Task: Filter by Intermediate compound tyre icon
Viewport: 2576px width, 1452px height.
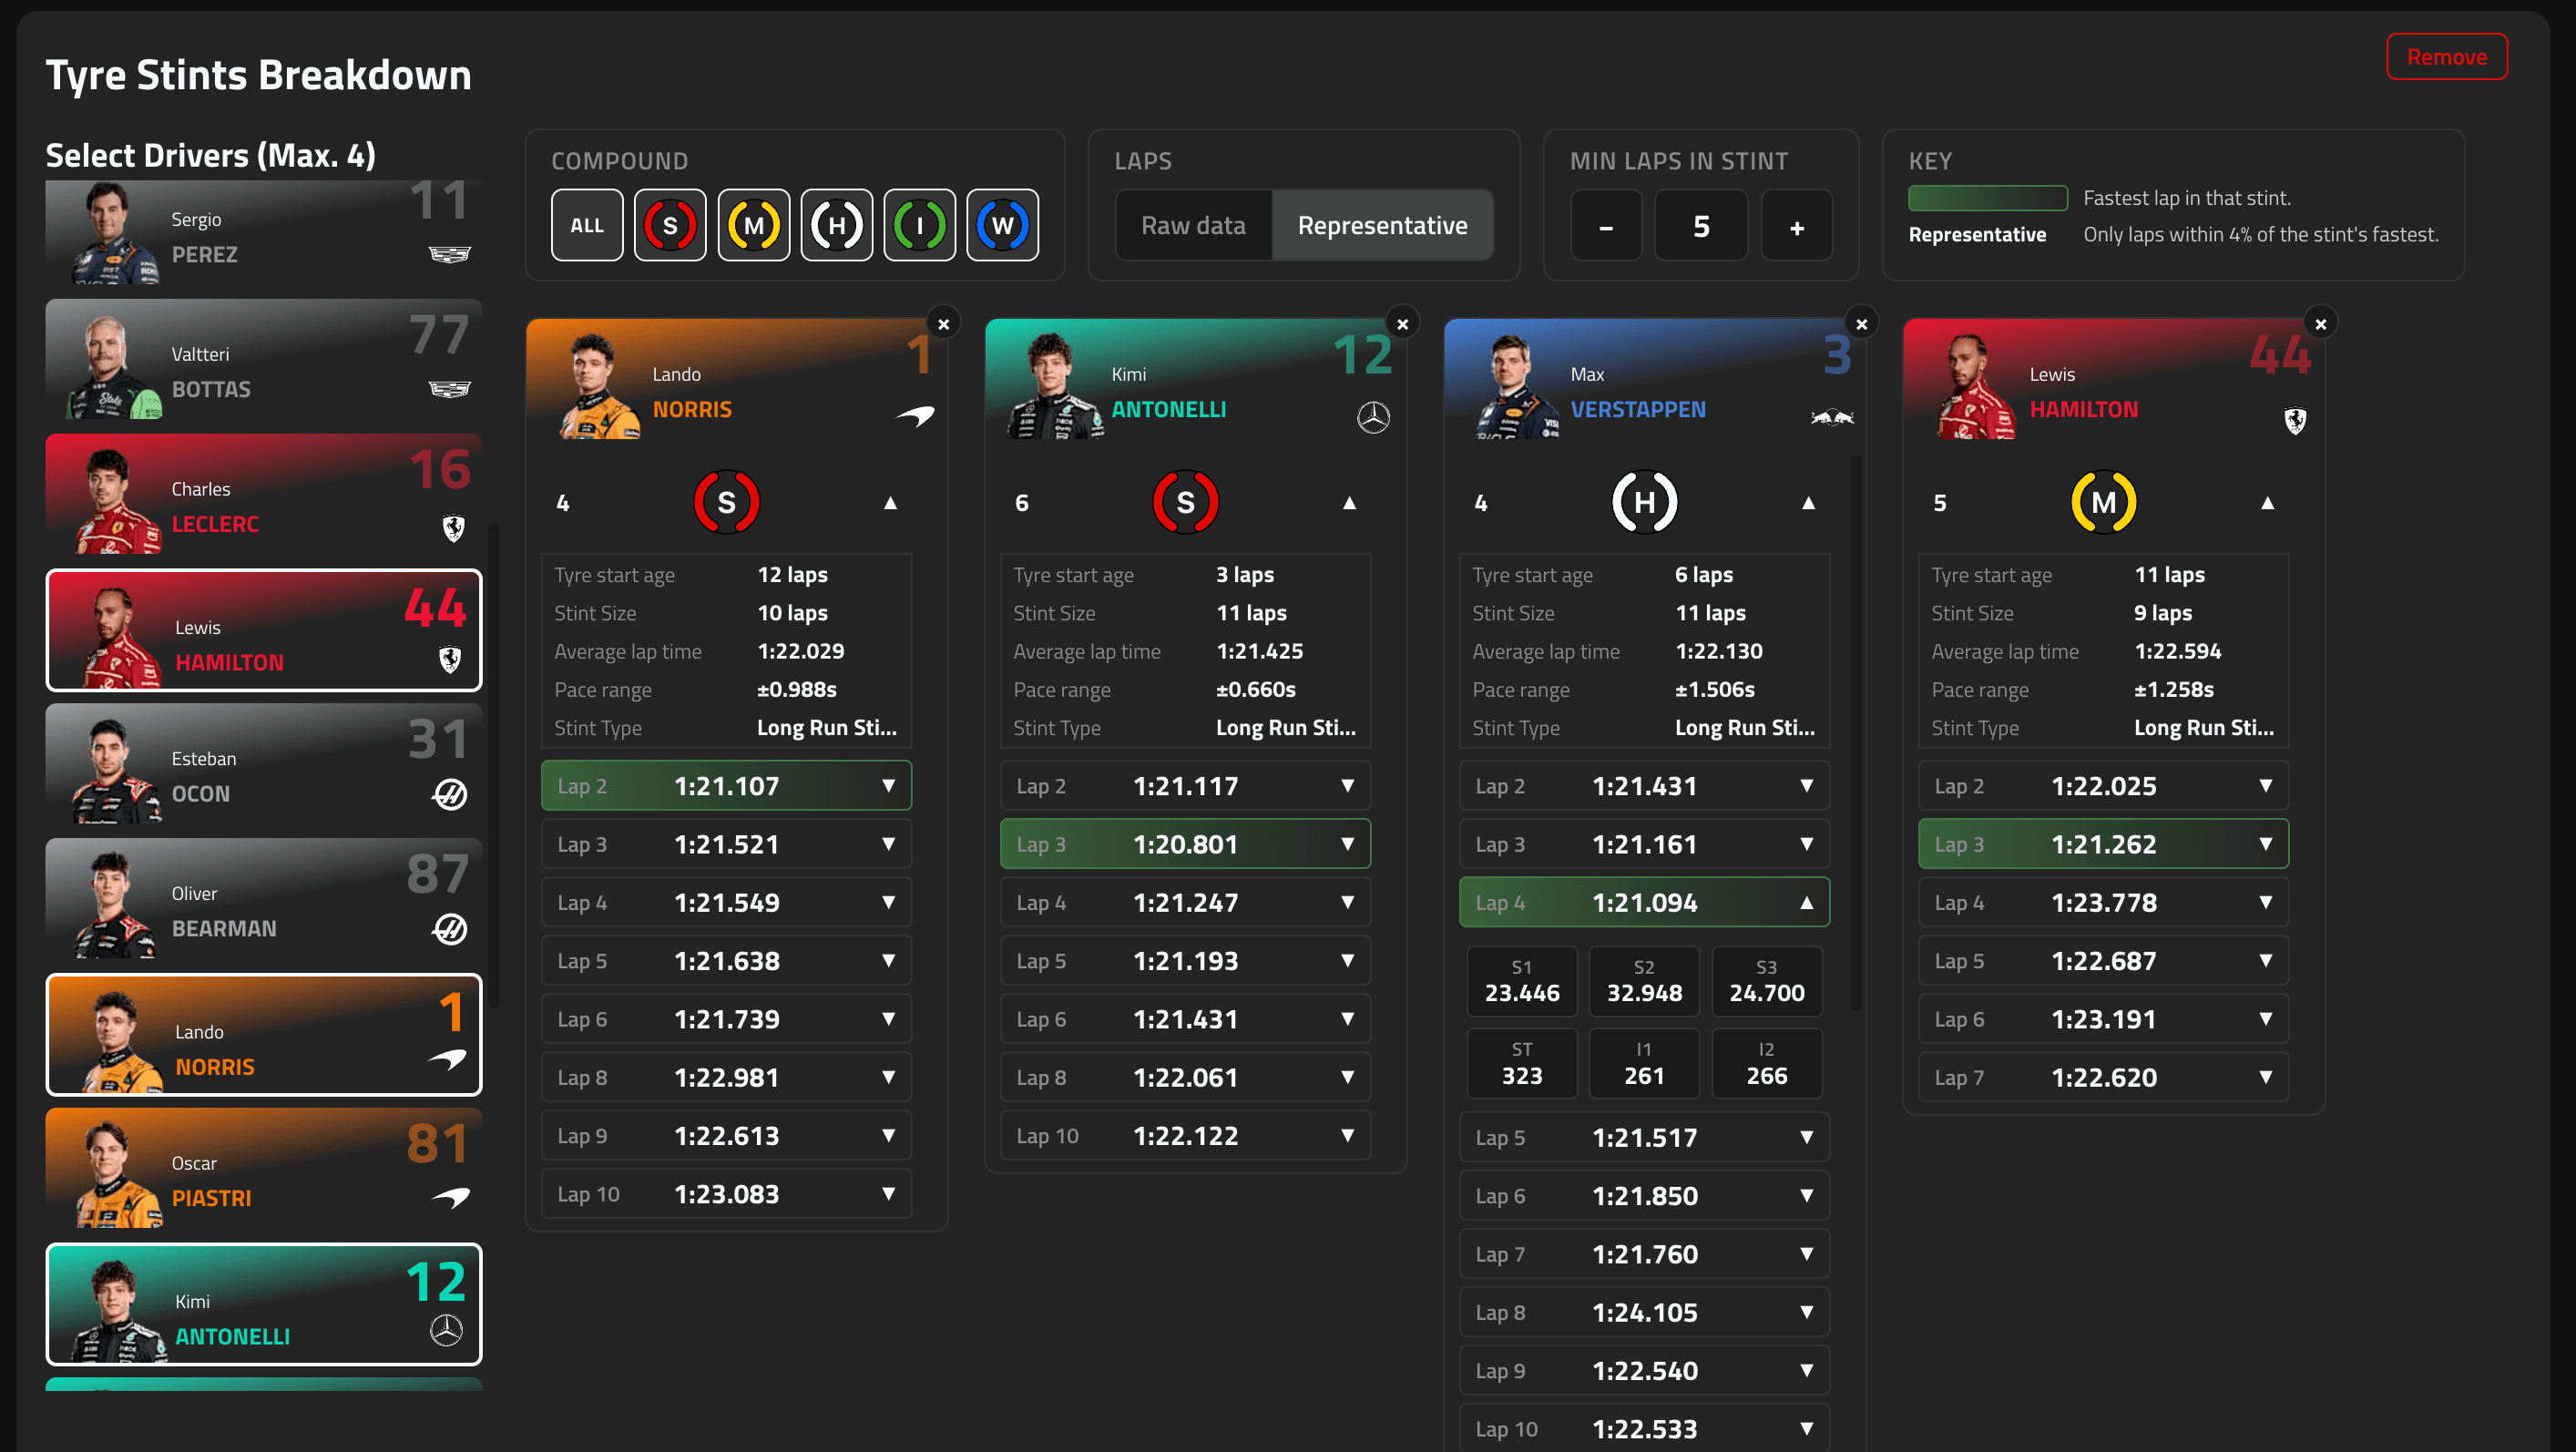Action: [x=919, y=226]
